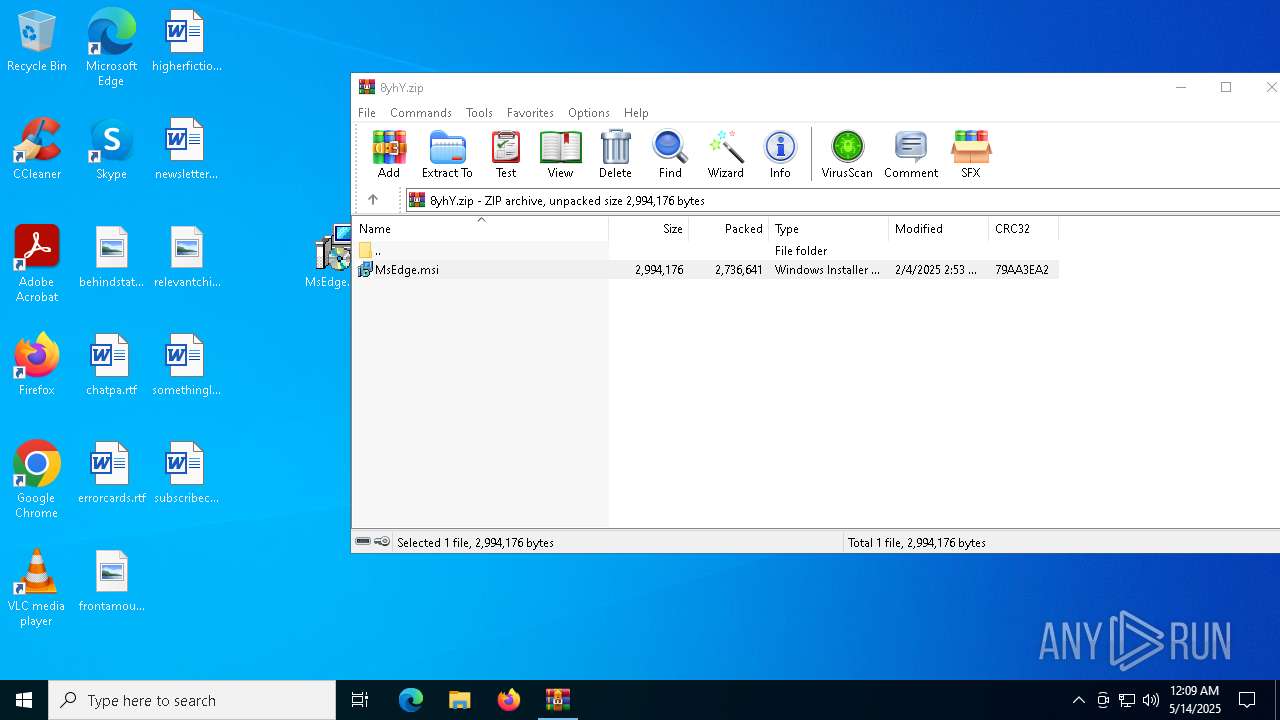Select the parent folder '..' row
The width and height of the screenshot is (1280, 720).
tap(706, 251)
